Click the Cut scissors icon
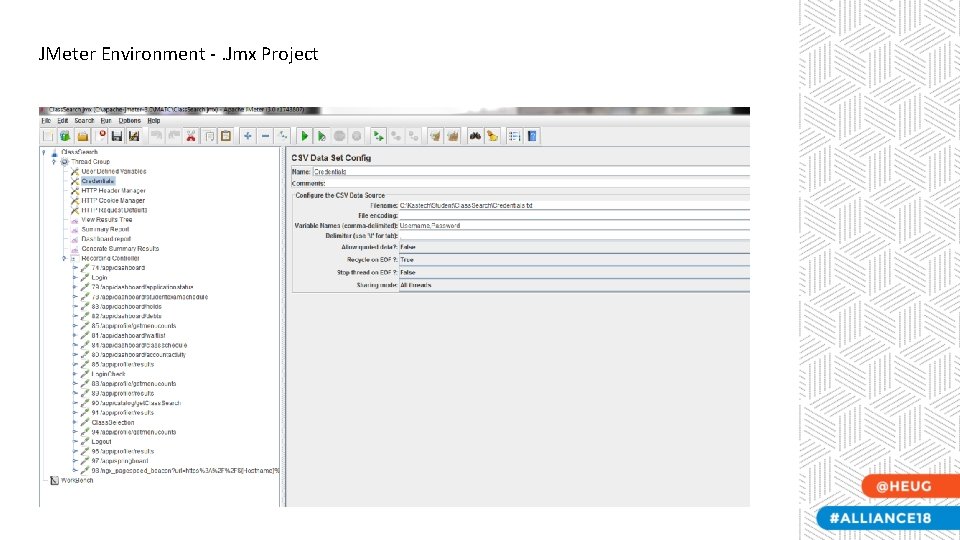Viewport: 960px width, 540px height. 191,136
